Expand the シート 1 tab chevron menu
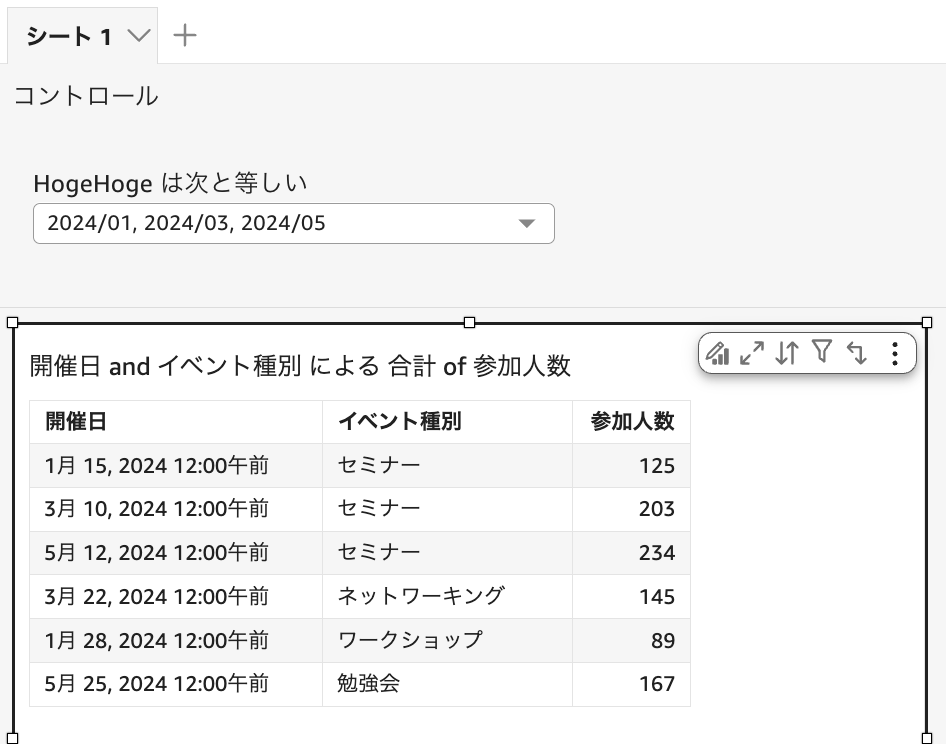Image resolution: width=946 pixels, height=744 pixels. coord(137,33)
